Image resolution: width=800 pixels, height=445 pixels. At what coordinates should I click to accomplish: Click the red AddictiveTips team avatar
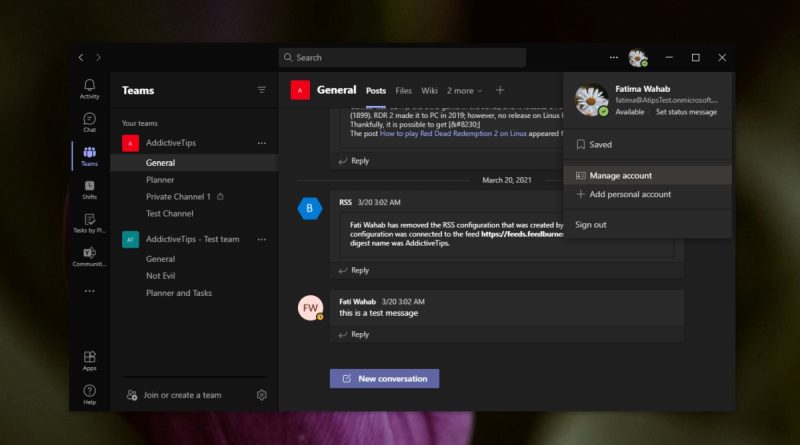point(131,143)
